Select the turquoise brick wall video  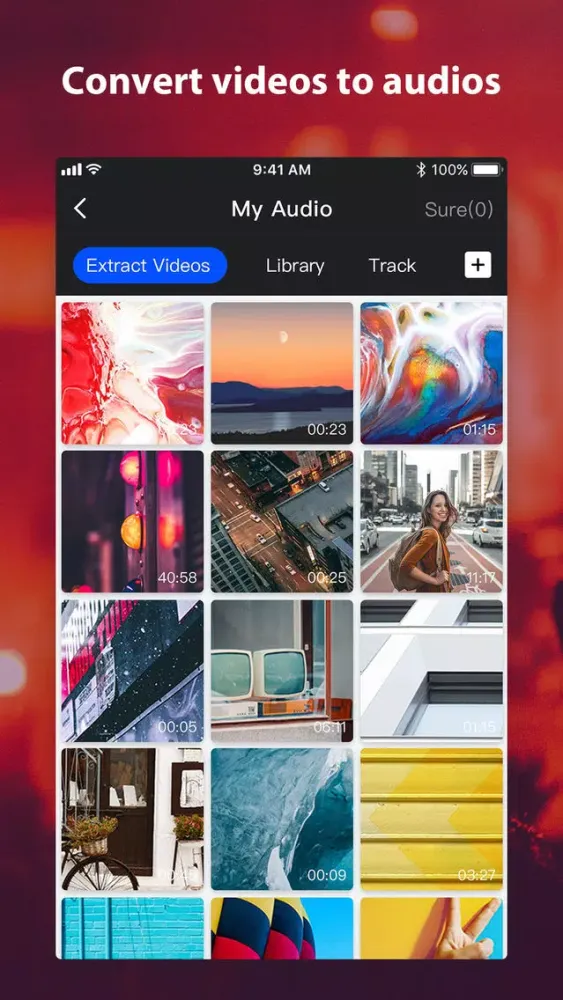pyautogui.click(x=133, y=928)
